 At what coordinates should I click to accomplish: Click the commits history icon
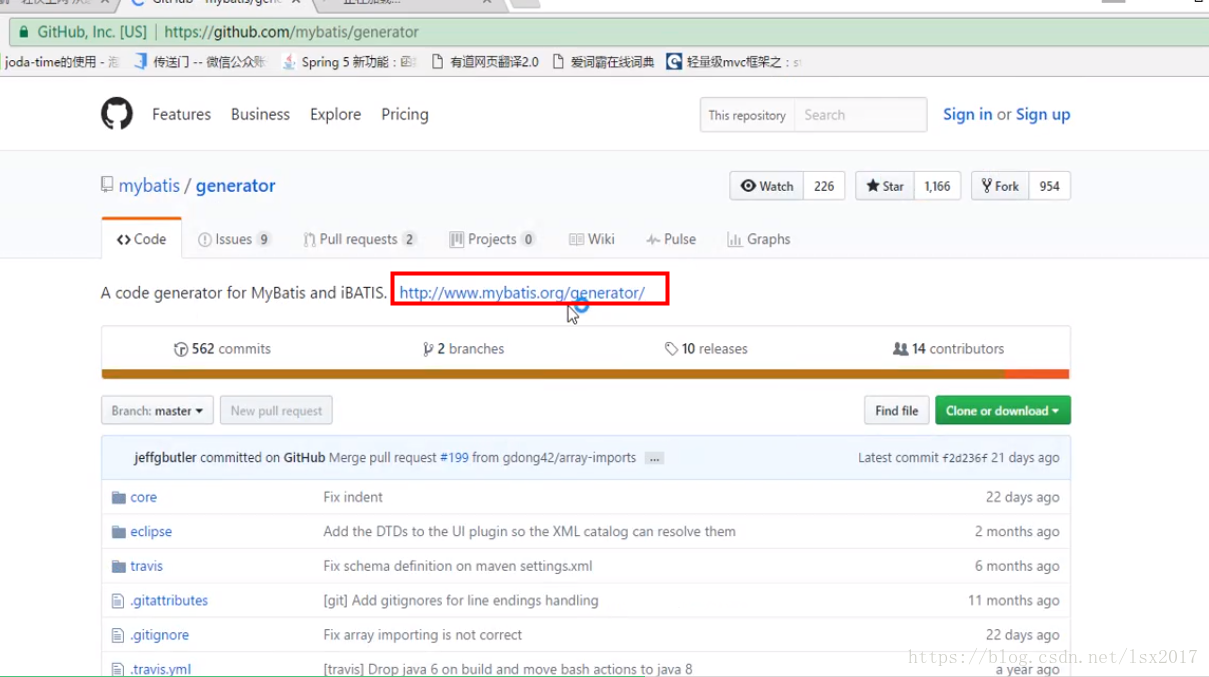coord(181,349)
